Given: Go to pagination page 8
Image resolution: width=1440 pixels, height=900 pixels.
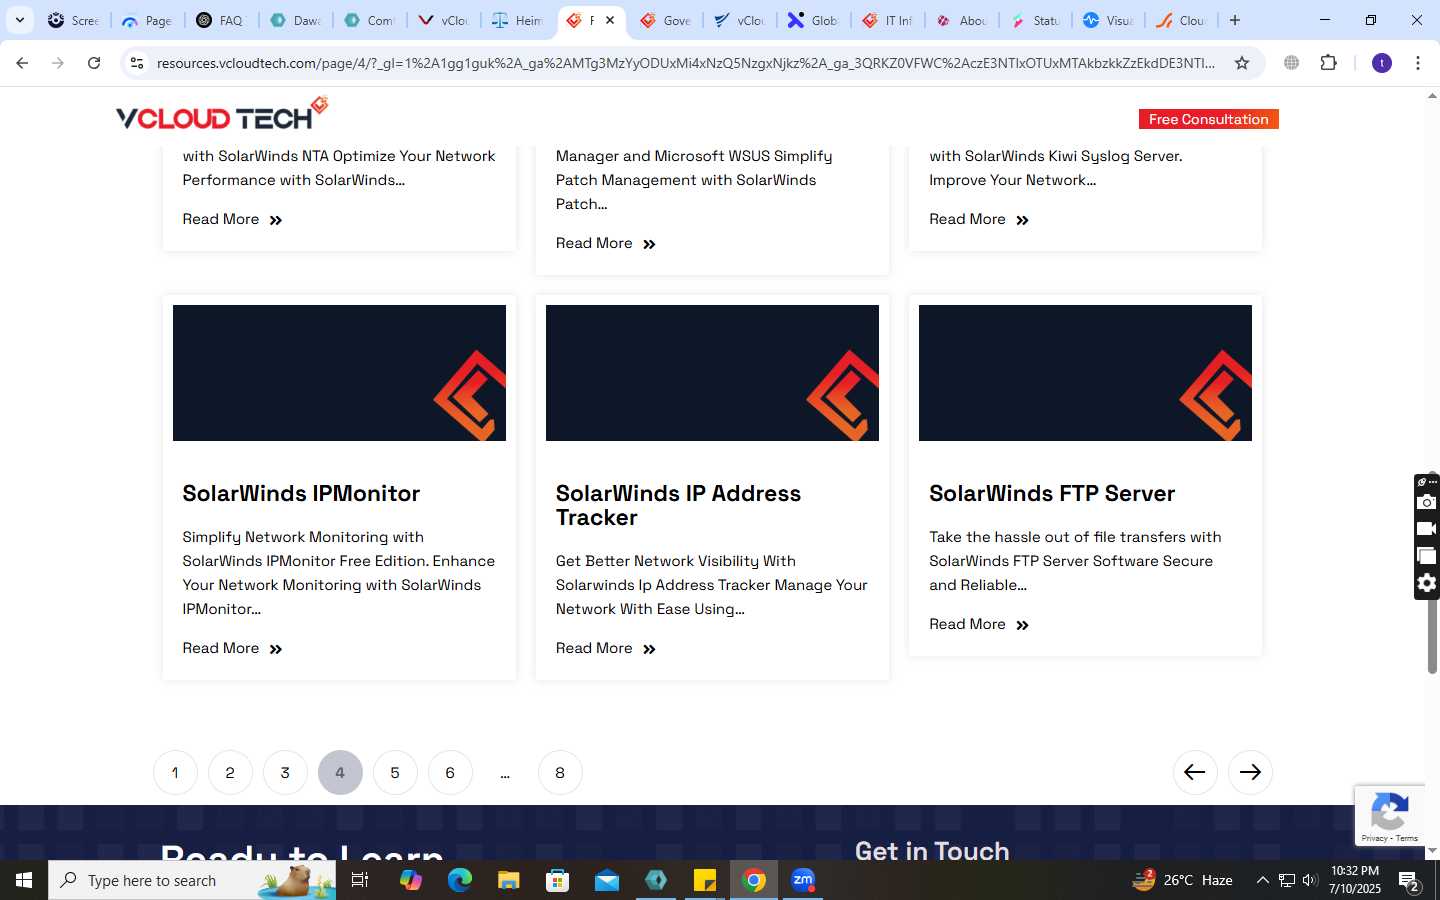Looking at the screenshot, I should (560, 772).
